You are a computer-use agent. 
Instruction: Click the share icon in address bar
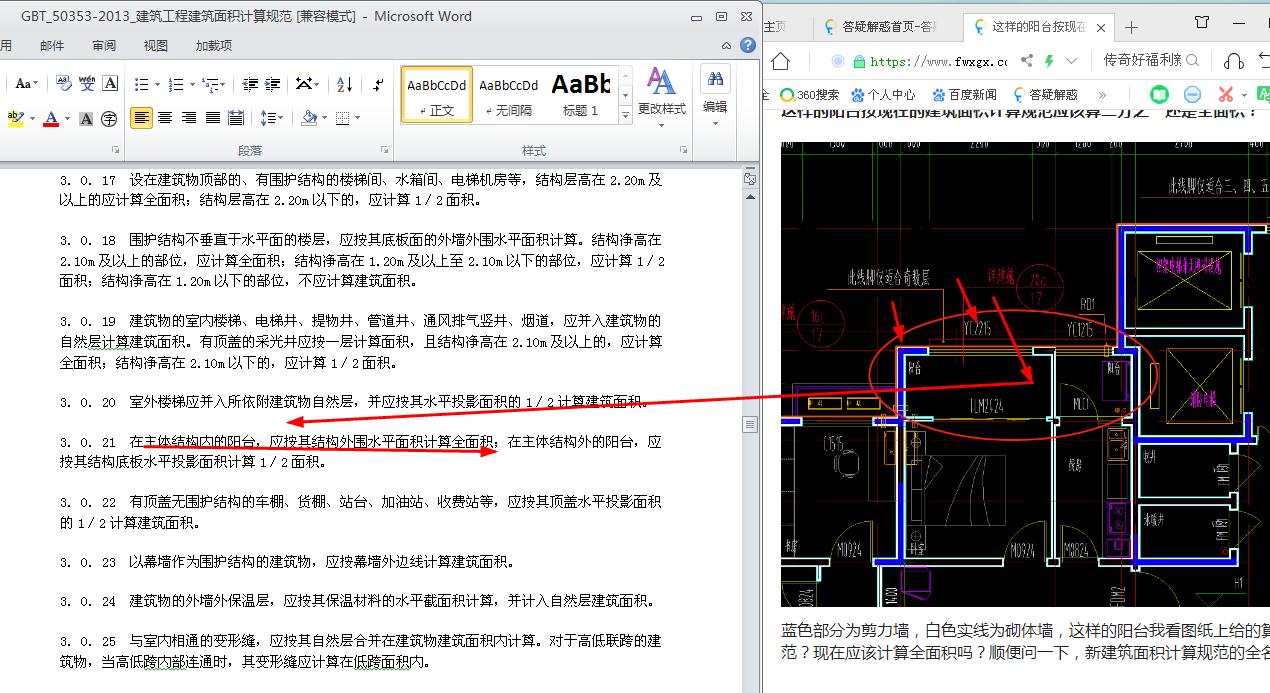1026,61
